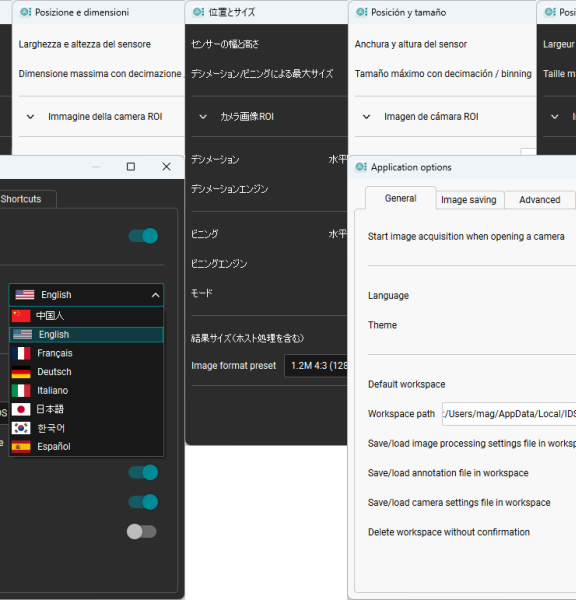This screenshot has height=600, width=576.
Task: Select the Italian flag icon
Action: (21, 391)
